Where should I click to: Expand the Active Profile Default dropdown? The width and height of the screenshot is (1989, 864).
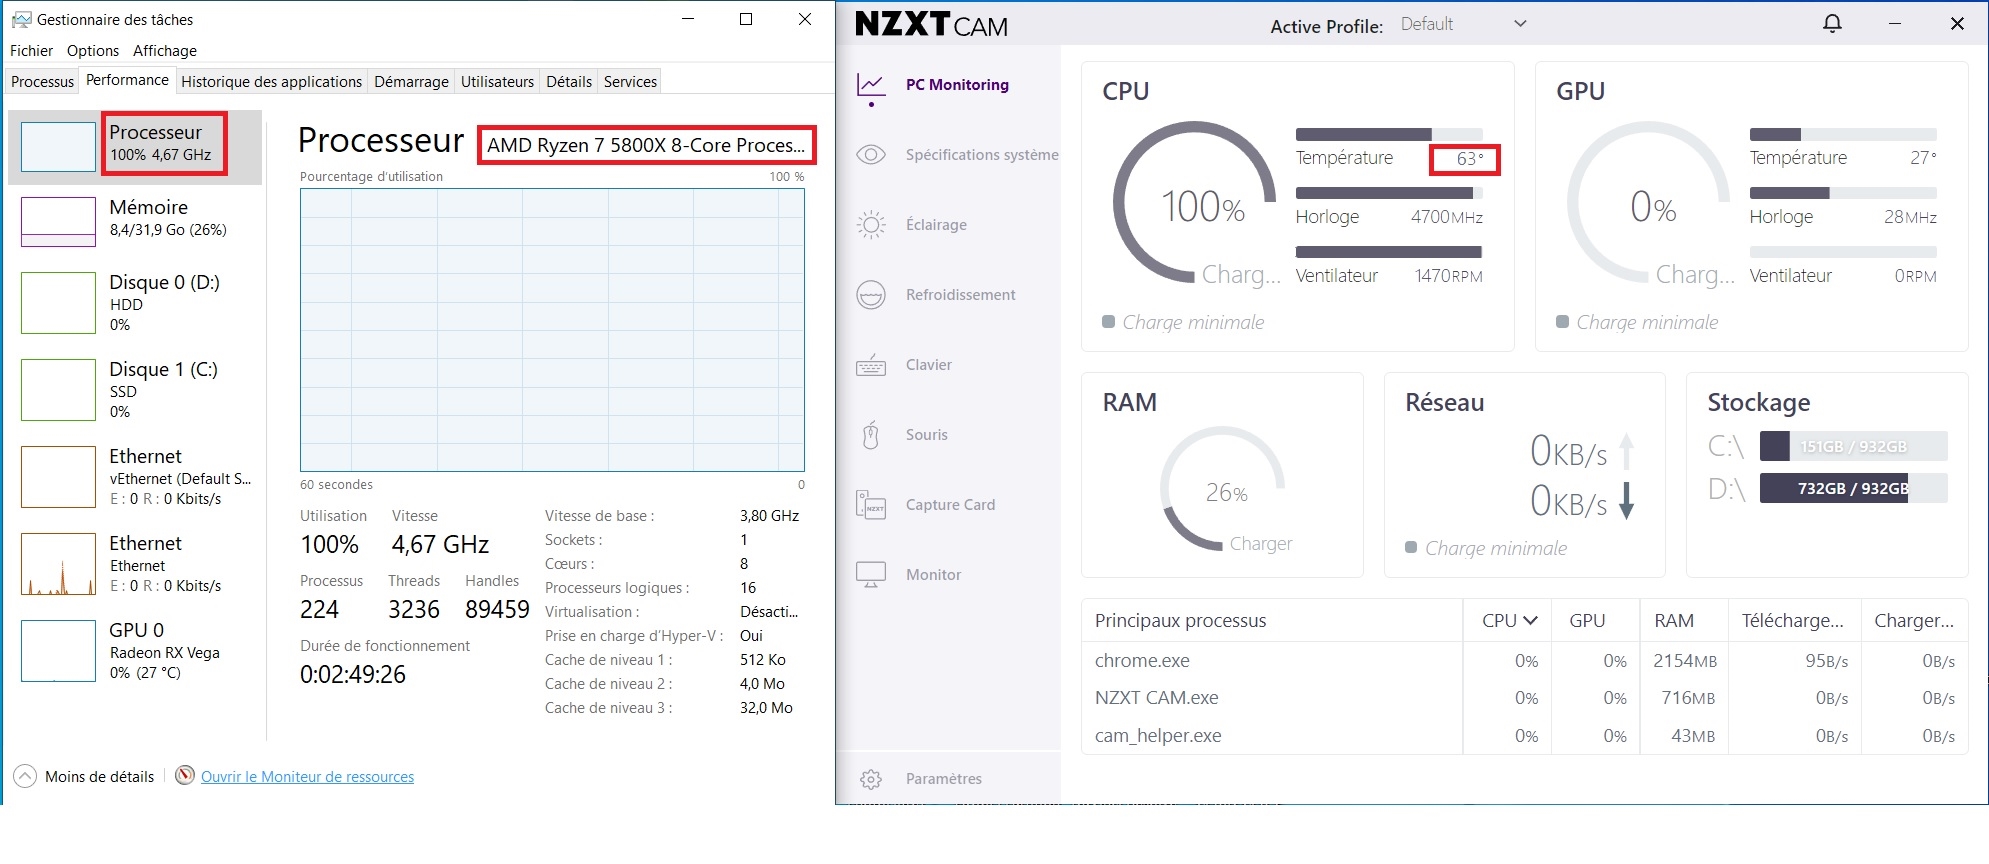coord(1519,24)
